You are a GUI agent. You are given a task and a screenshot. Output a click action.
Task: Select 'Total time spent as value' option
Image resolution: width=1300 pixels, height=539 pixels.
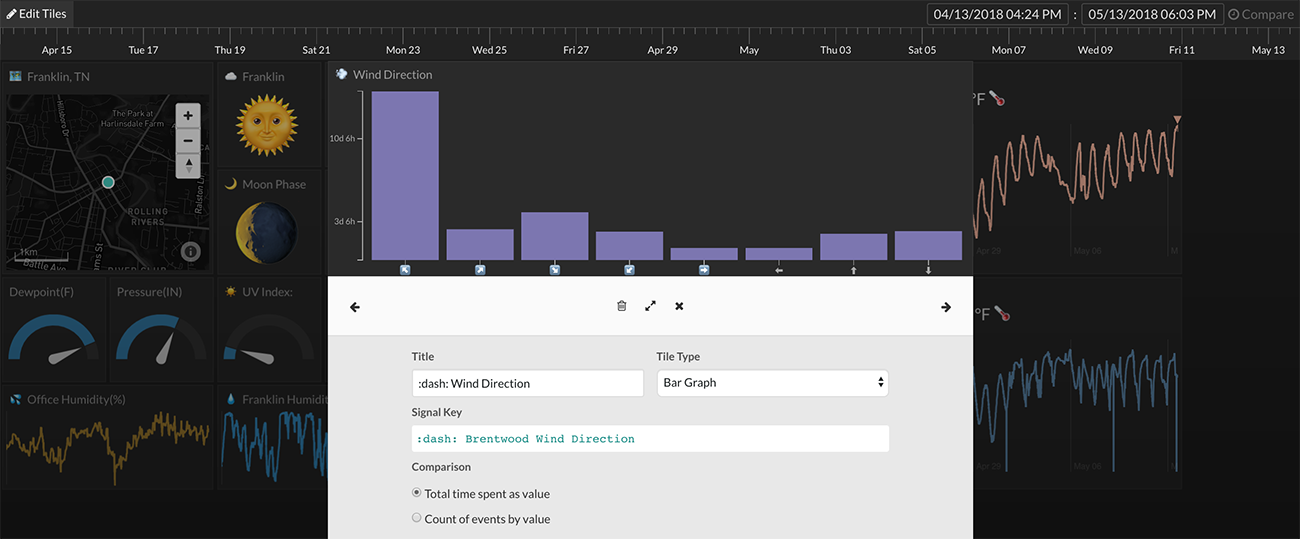pyautogui.click(x=417, y=493)
